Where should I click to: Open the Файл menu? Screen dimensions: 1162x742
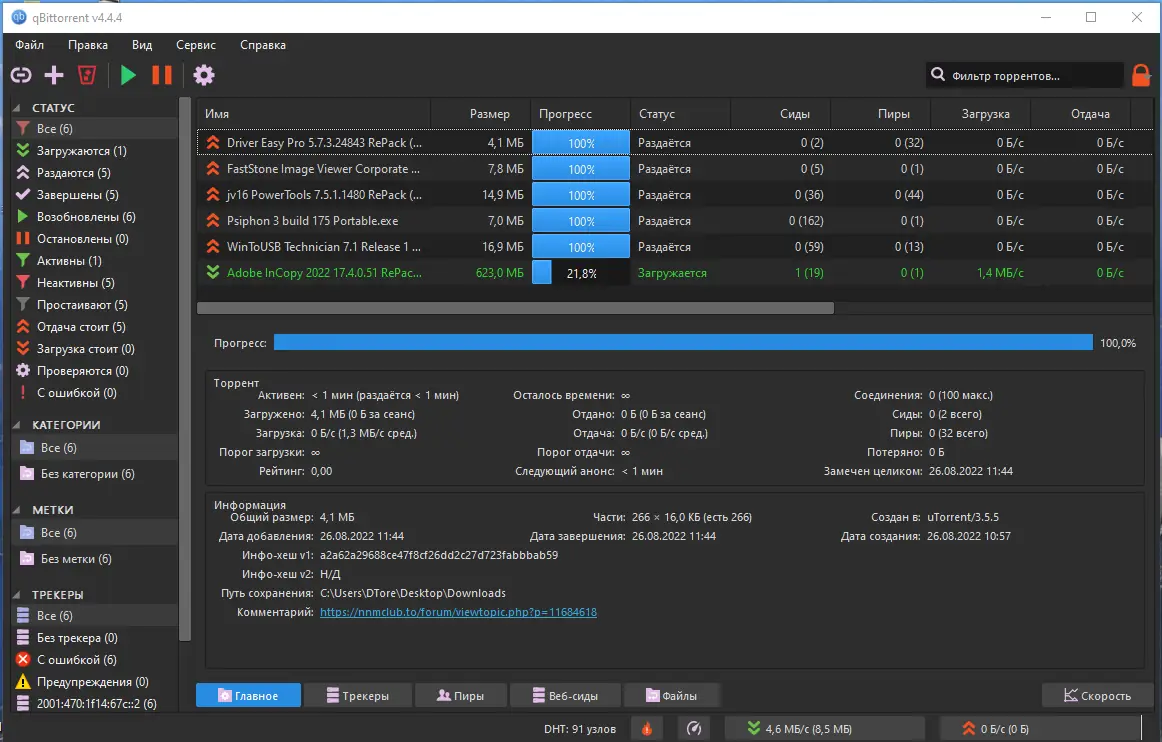point(30,44)
